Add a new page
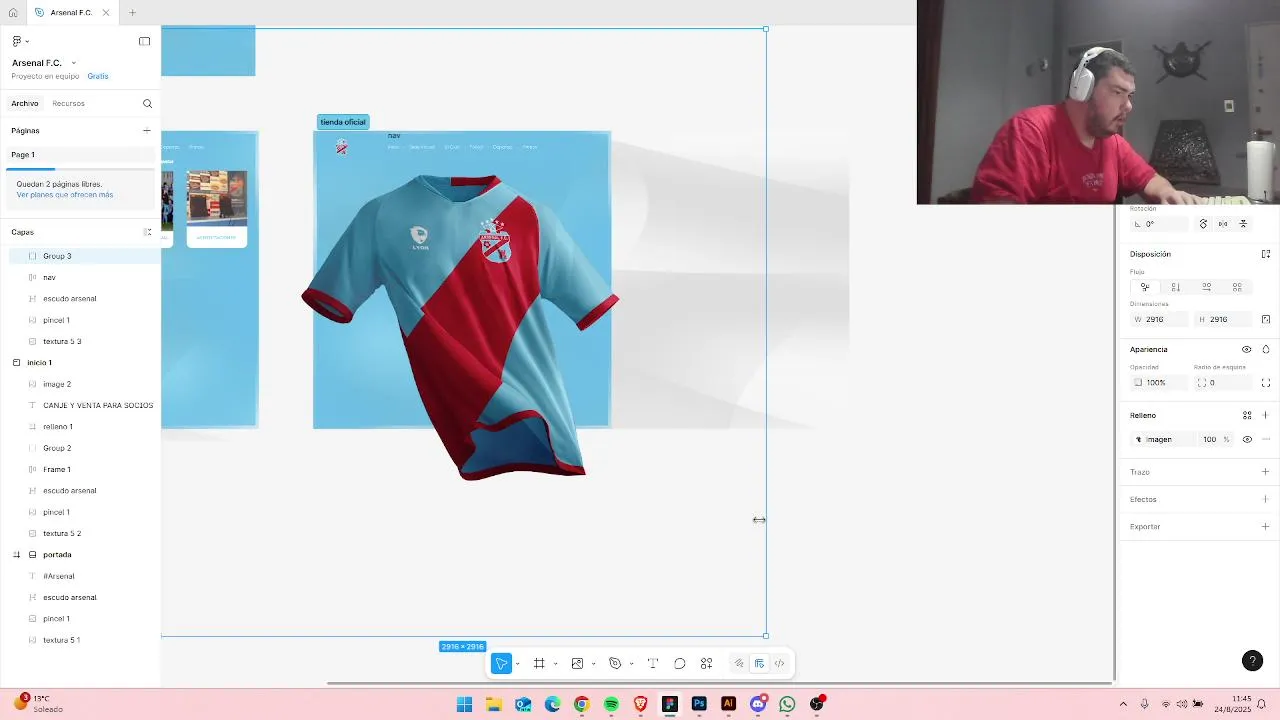The image size is (1280, 720). pyautogui.click(x=146, y=130)
